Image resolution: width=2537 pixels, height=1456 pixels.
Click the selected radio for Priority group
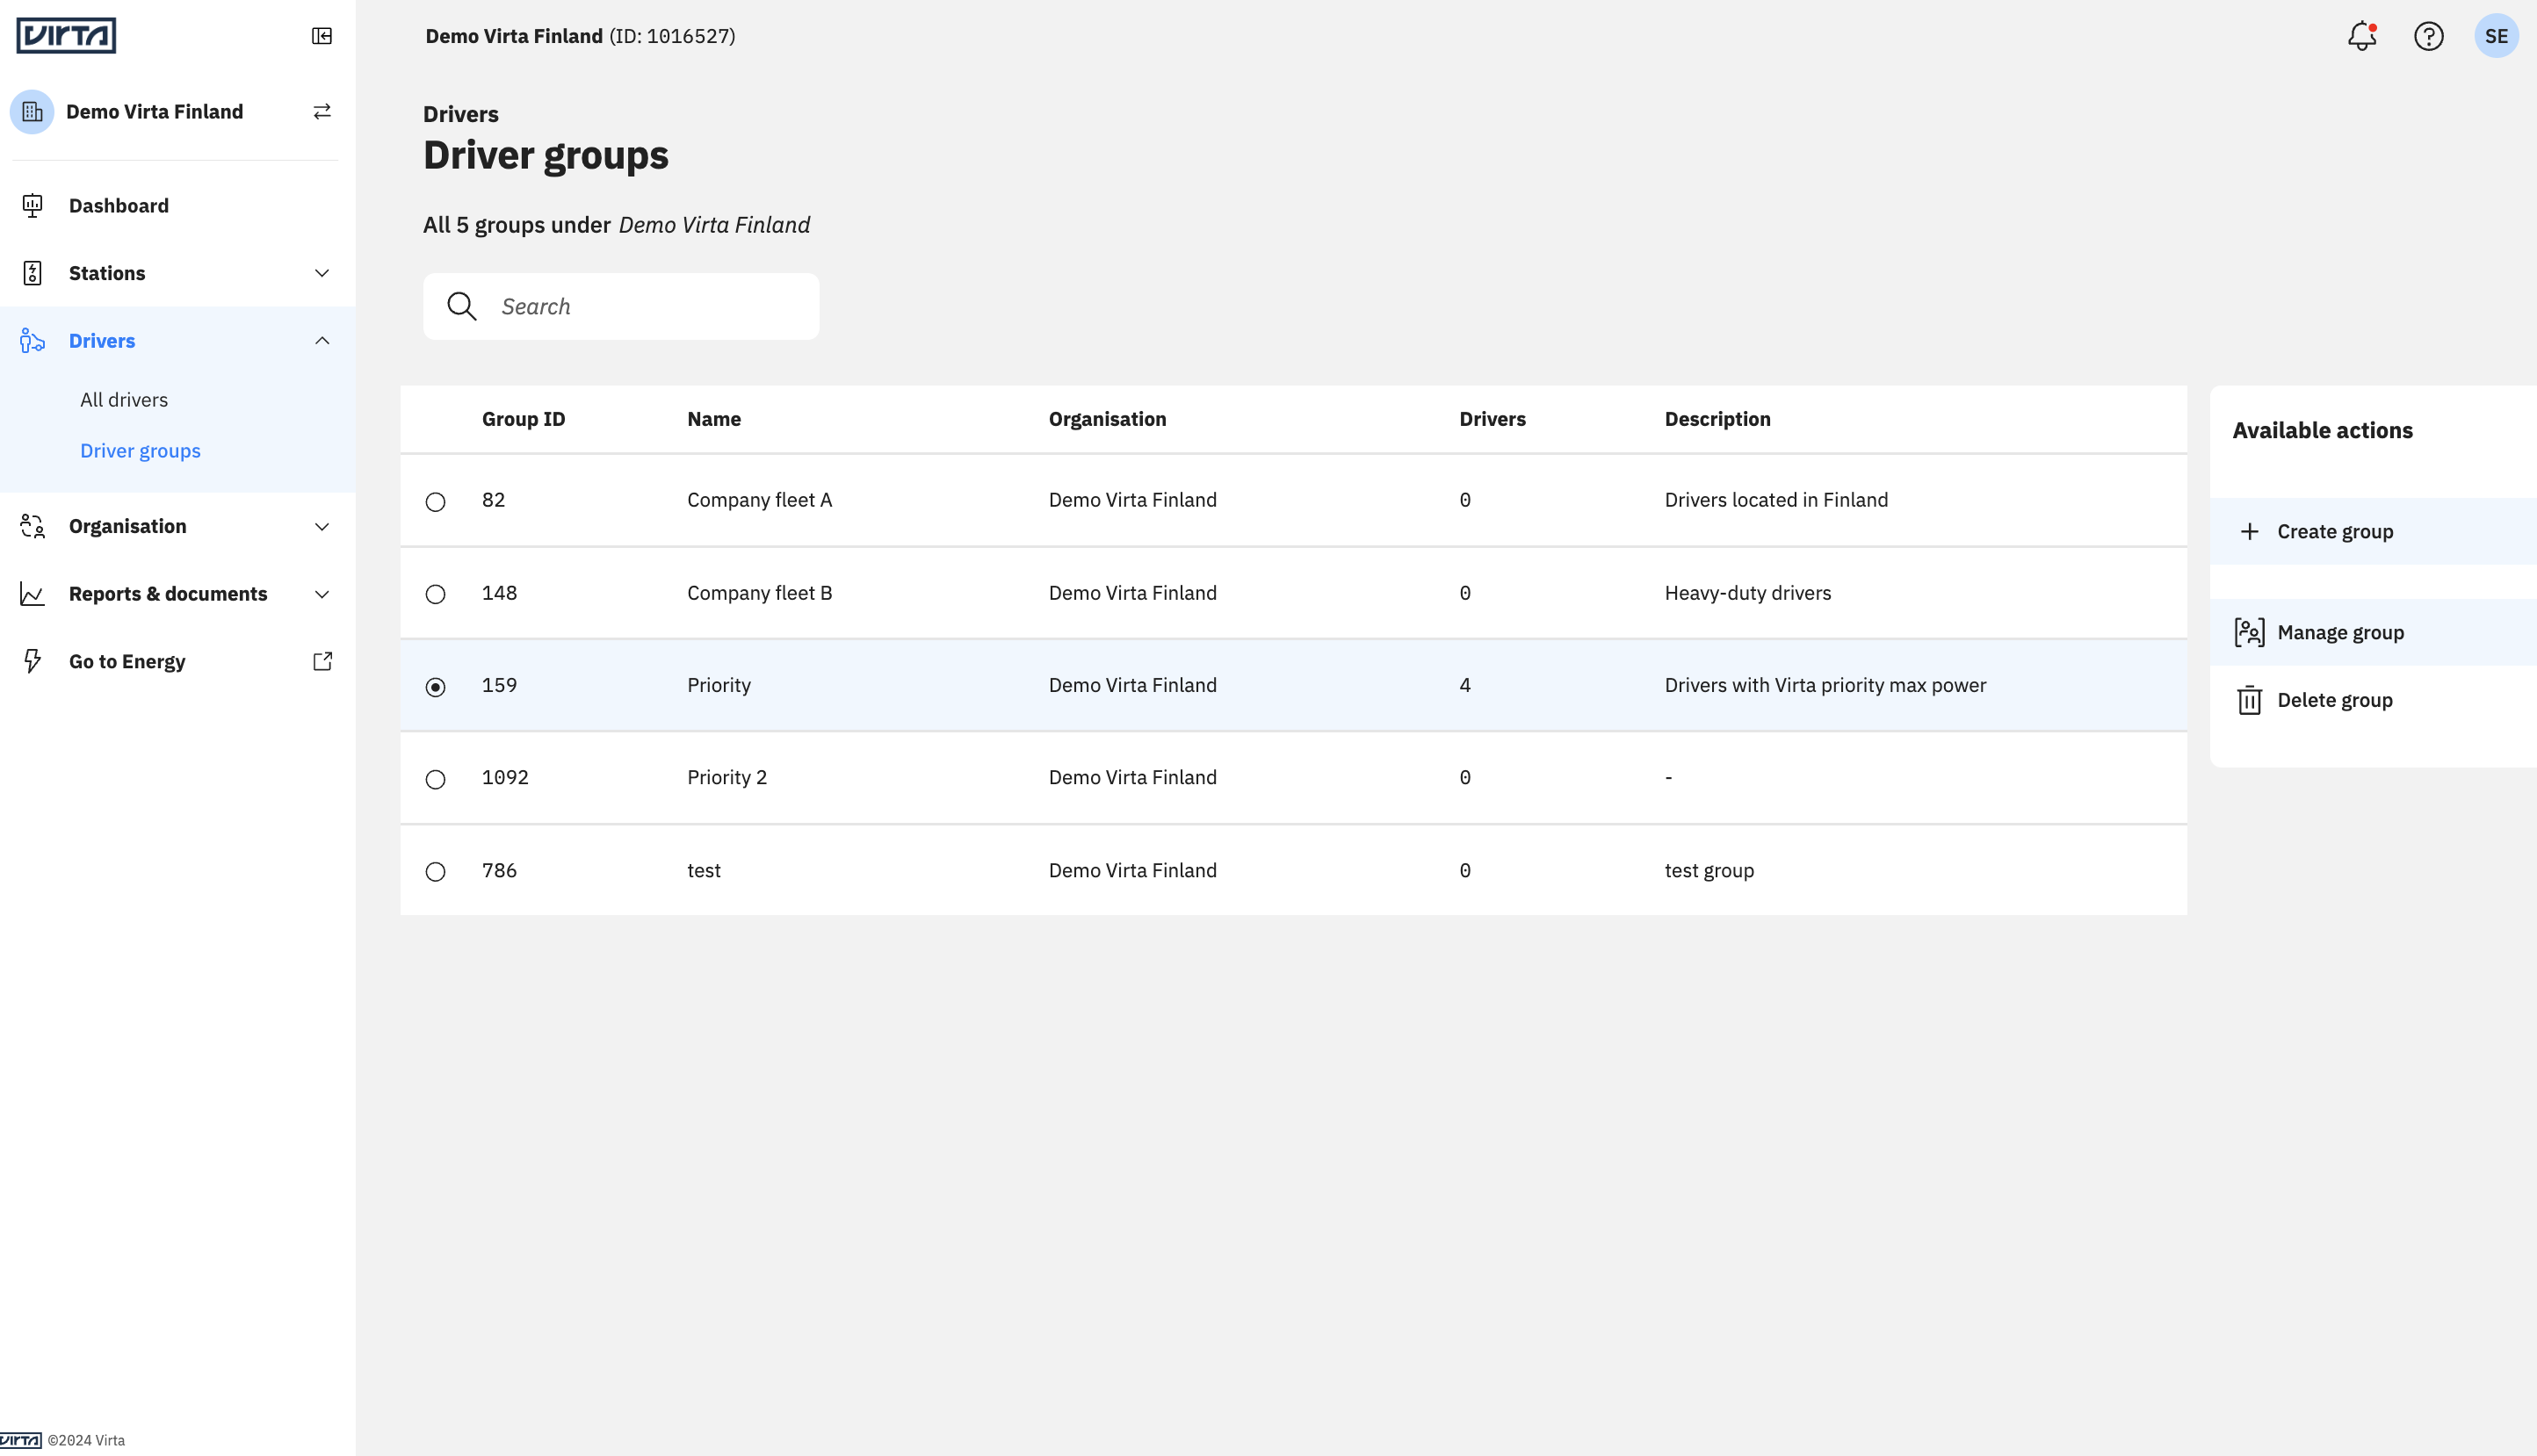coord(435,687)
